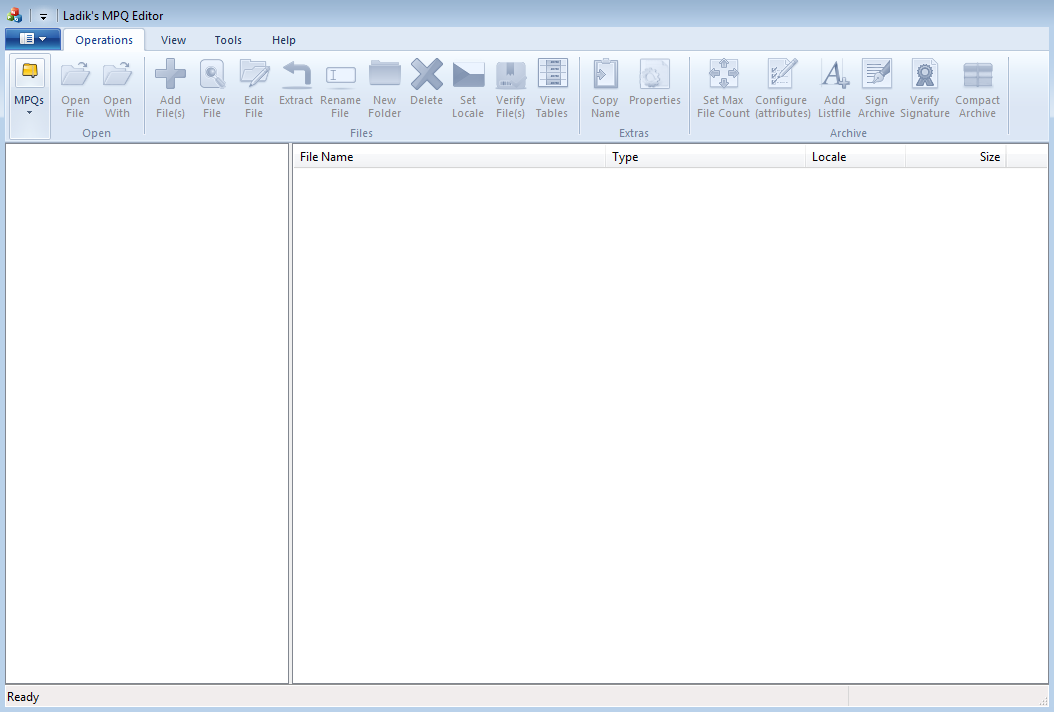This screenshot has width=1054, height=712.
Task: Click the Delete X icon
Action: point(426,74)
